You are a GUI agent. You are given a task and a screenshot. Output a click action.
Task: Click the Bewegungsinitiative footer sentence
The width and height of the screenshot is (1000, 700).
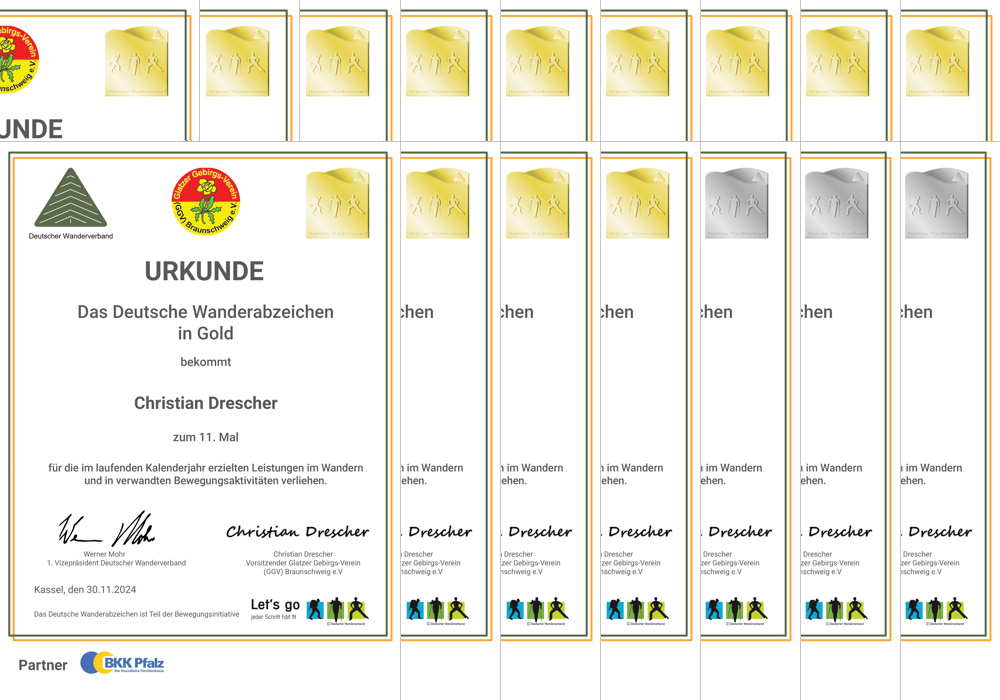pos(136,614)
